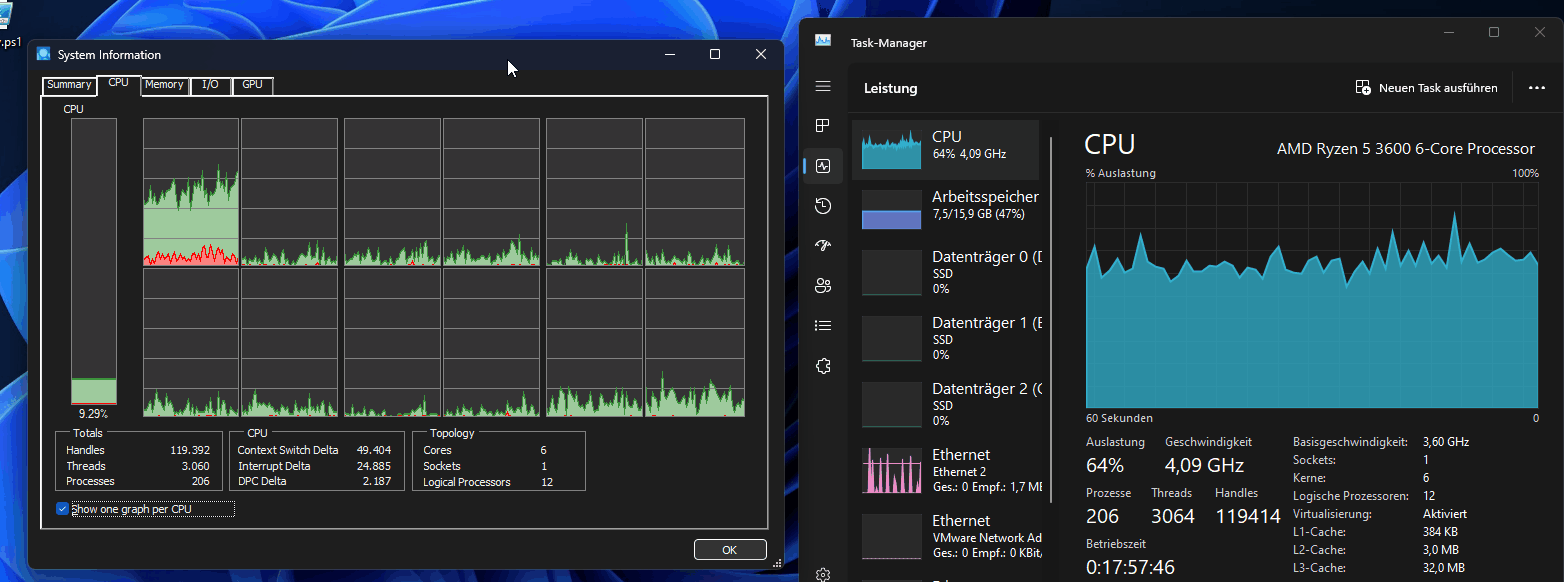Screen dimensions: 1564x582
Task: Select Datenträger 2 in performance list
Action: point(946,404)
